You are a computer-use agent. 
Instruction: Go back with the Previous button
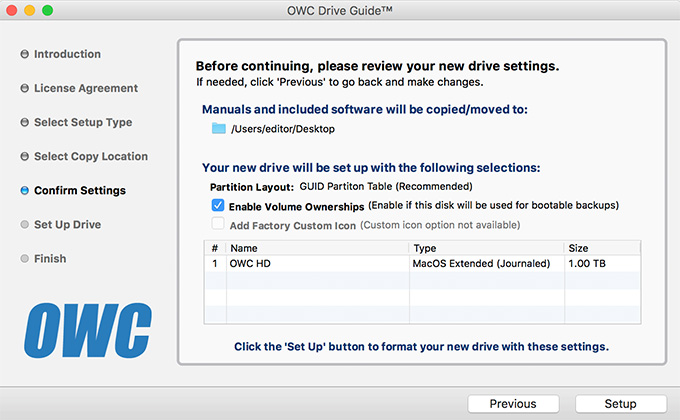tap(513, 404)
